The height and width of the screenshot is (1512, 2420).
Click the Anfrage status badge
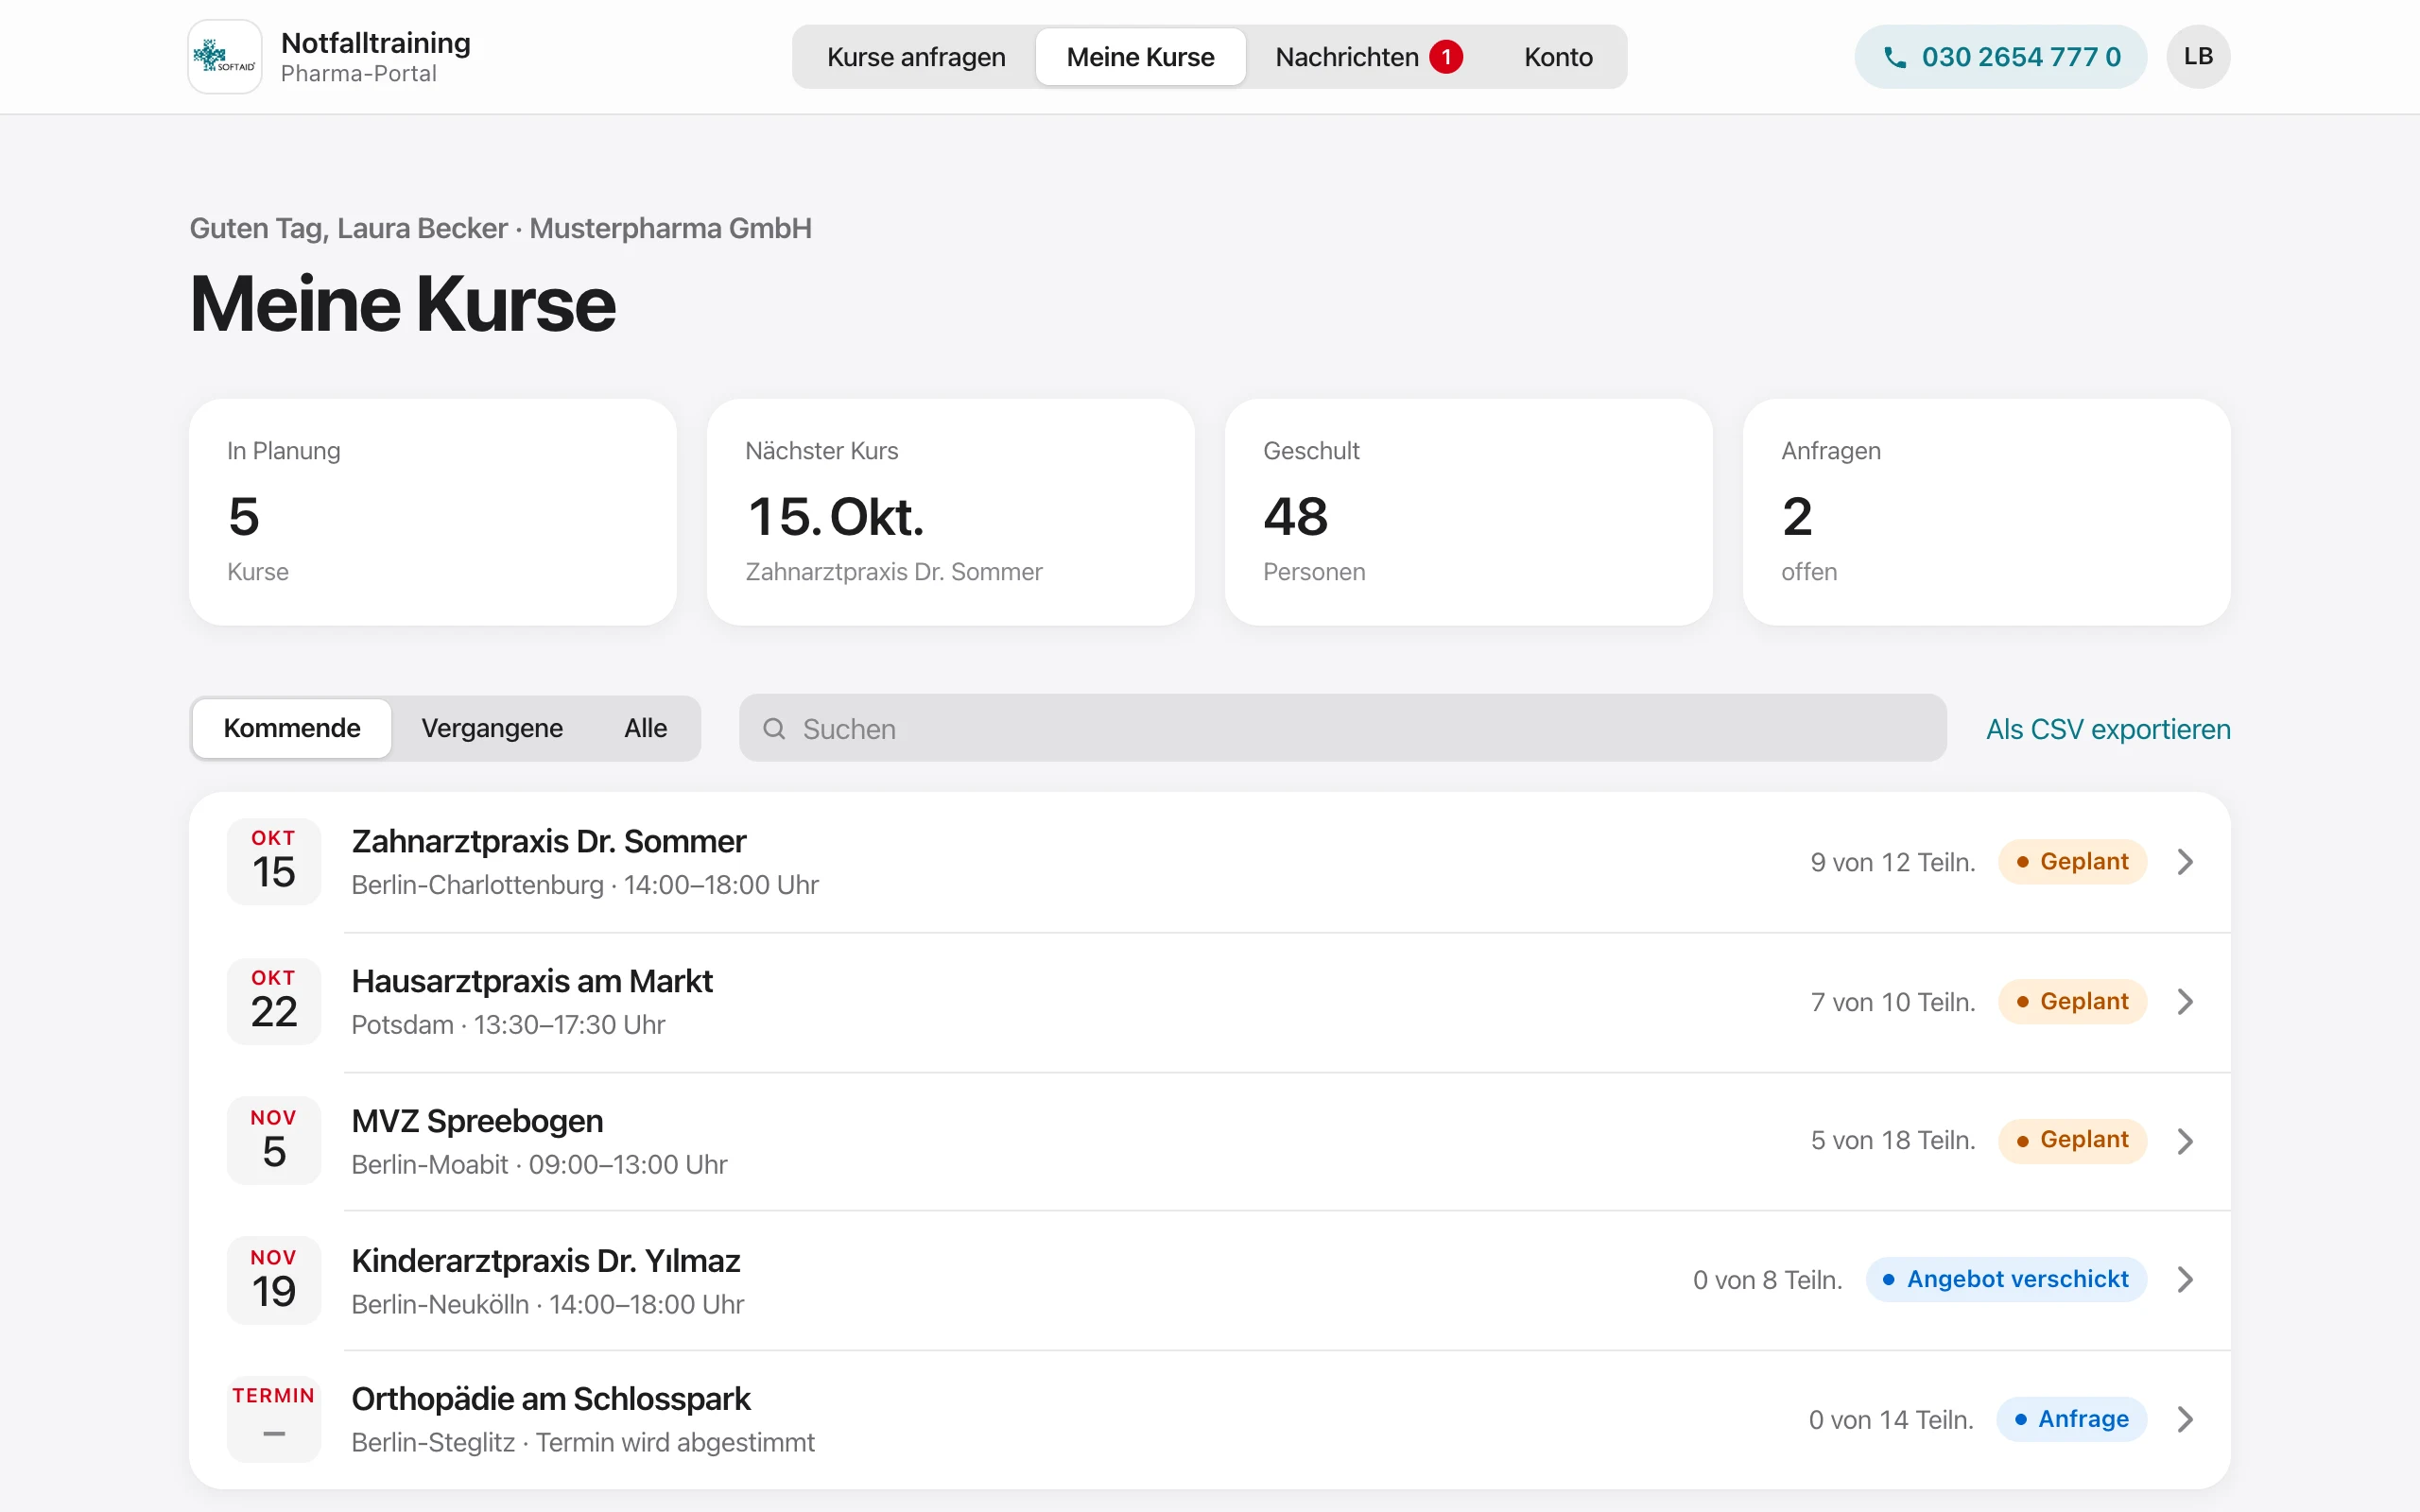pyautogui.click(x=2071, y=1420)
